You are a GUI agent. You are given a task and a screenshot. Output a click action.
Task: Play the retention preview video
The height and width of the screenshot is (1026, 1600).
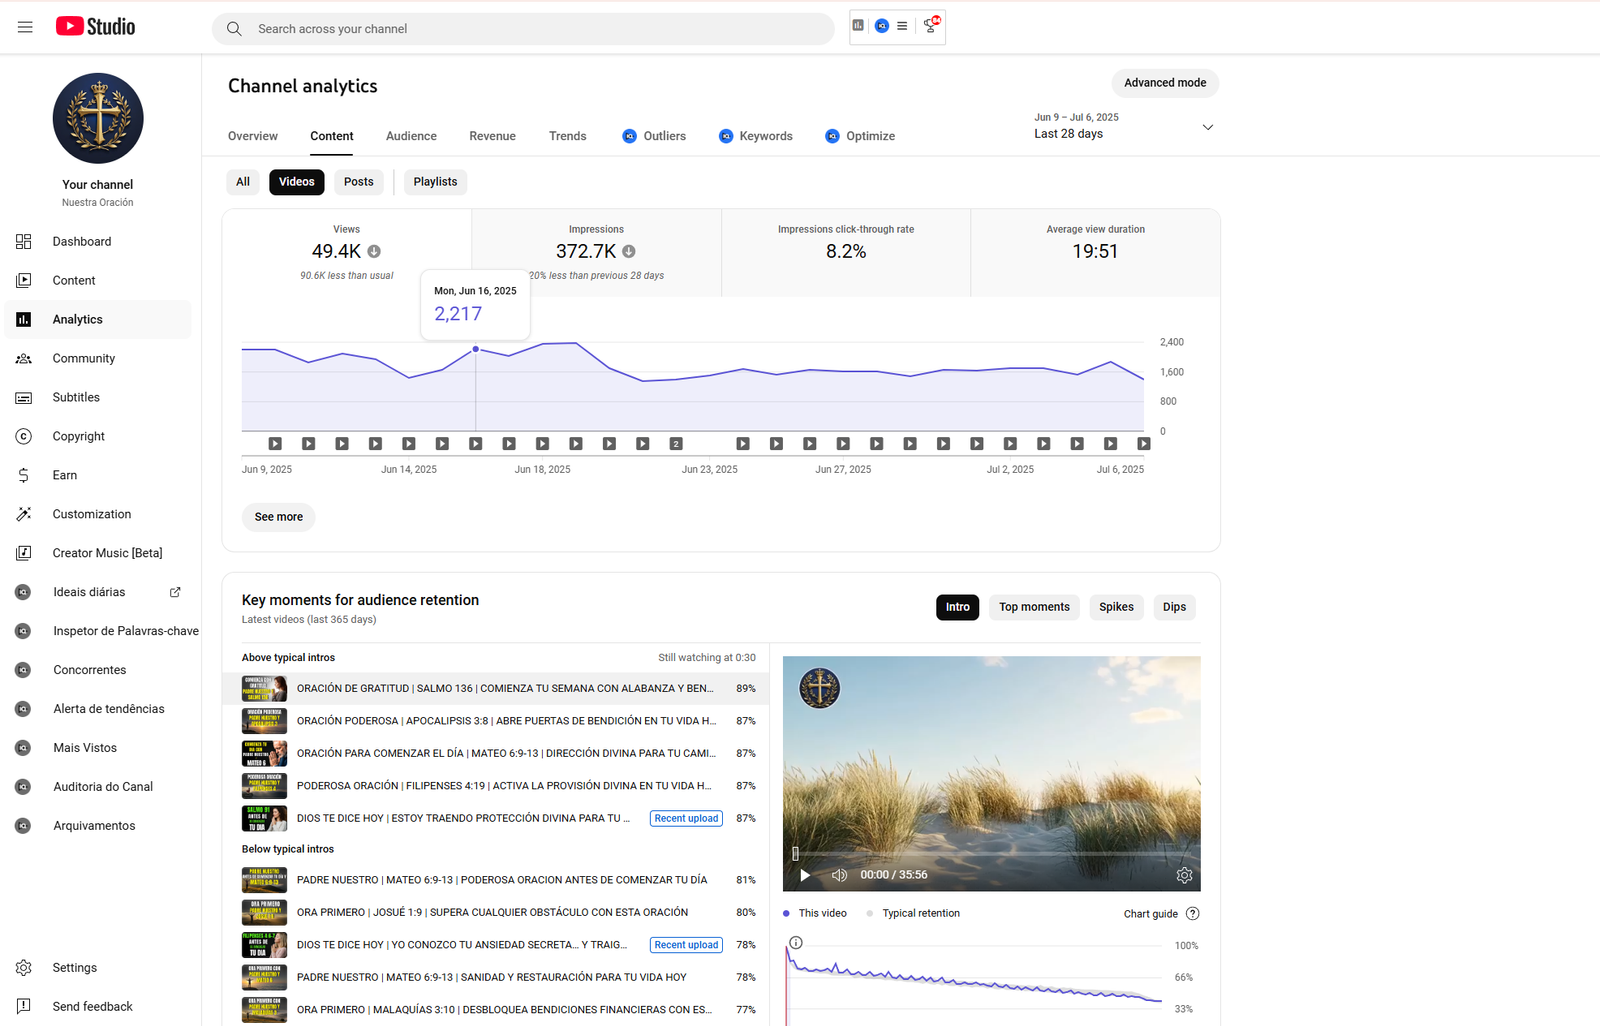[805, 875]
